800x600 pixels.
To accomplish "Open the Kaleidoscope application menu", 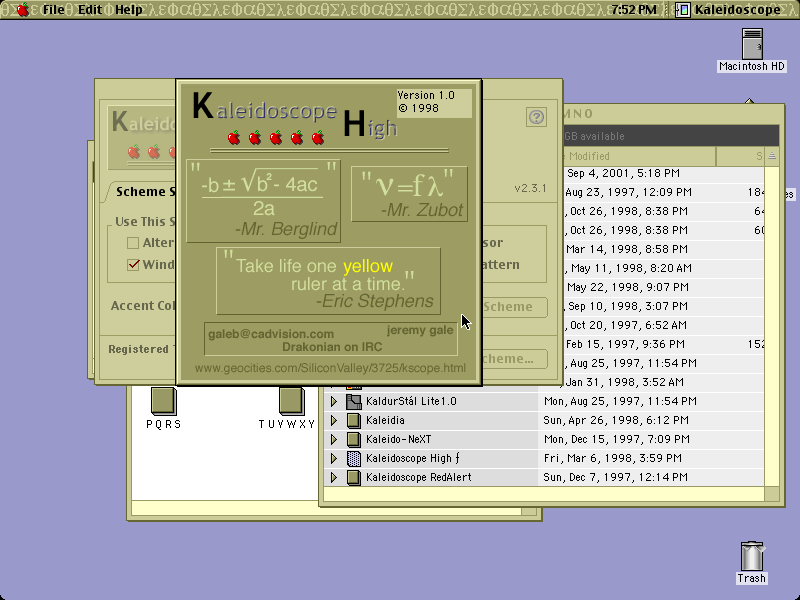I will pos(728,10).
